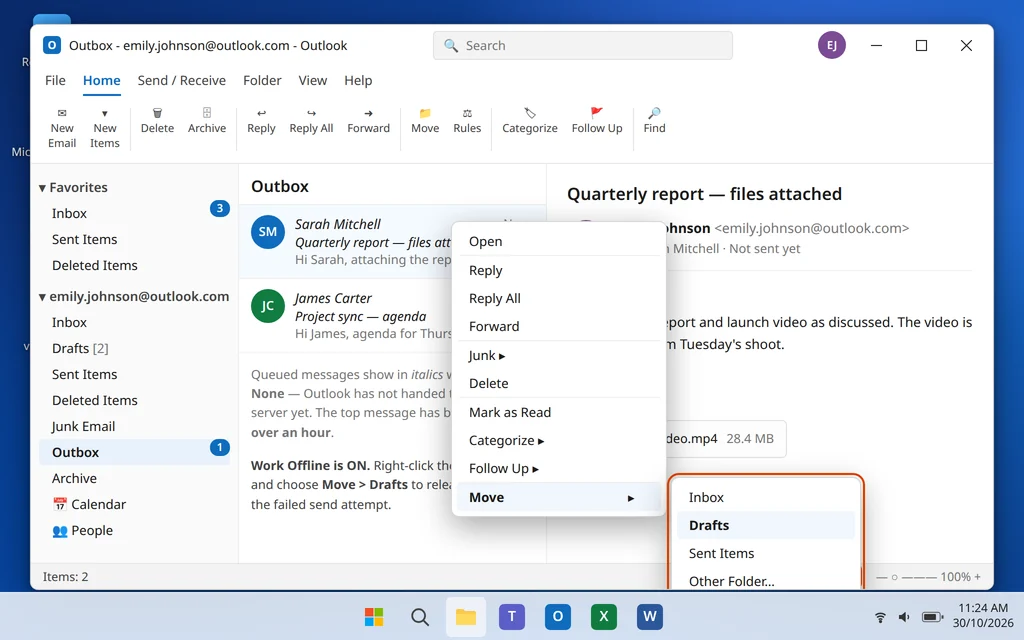
Task: Choose Delete in the context menu
Action: 558,383
